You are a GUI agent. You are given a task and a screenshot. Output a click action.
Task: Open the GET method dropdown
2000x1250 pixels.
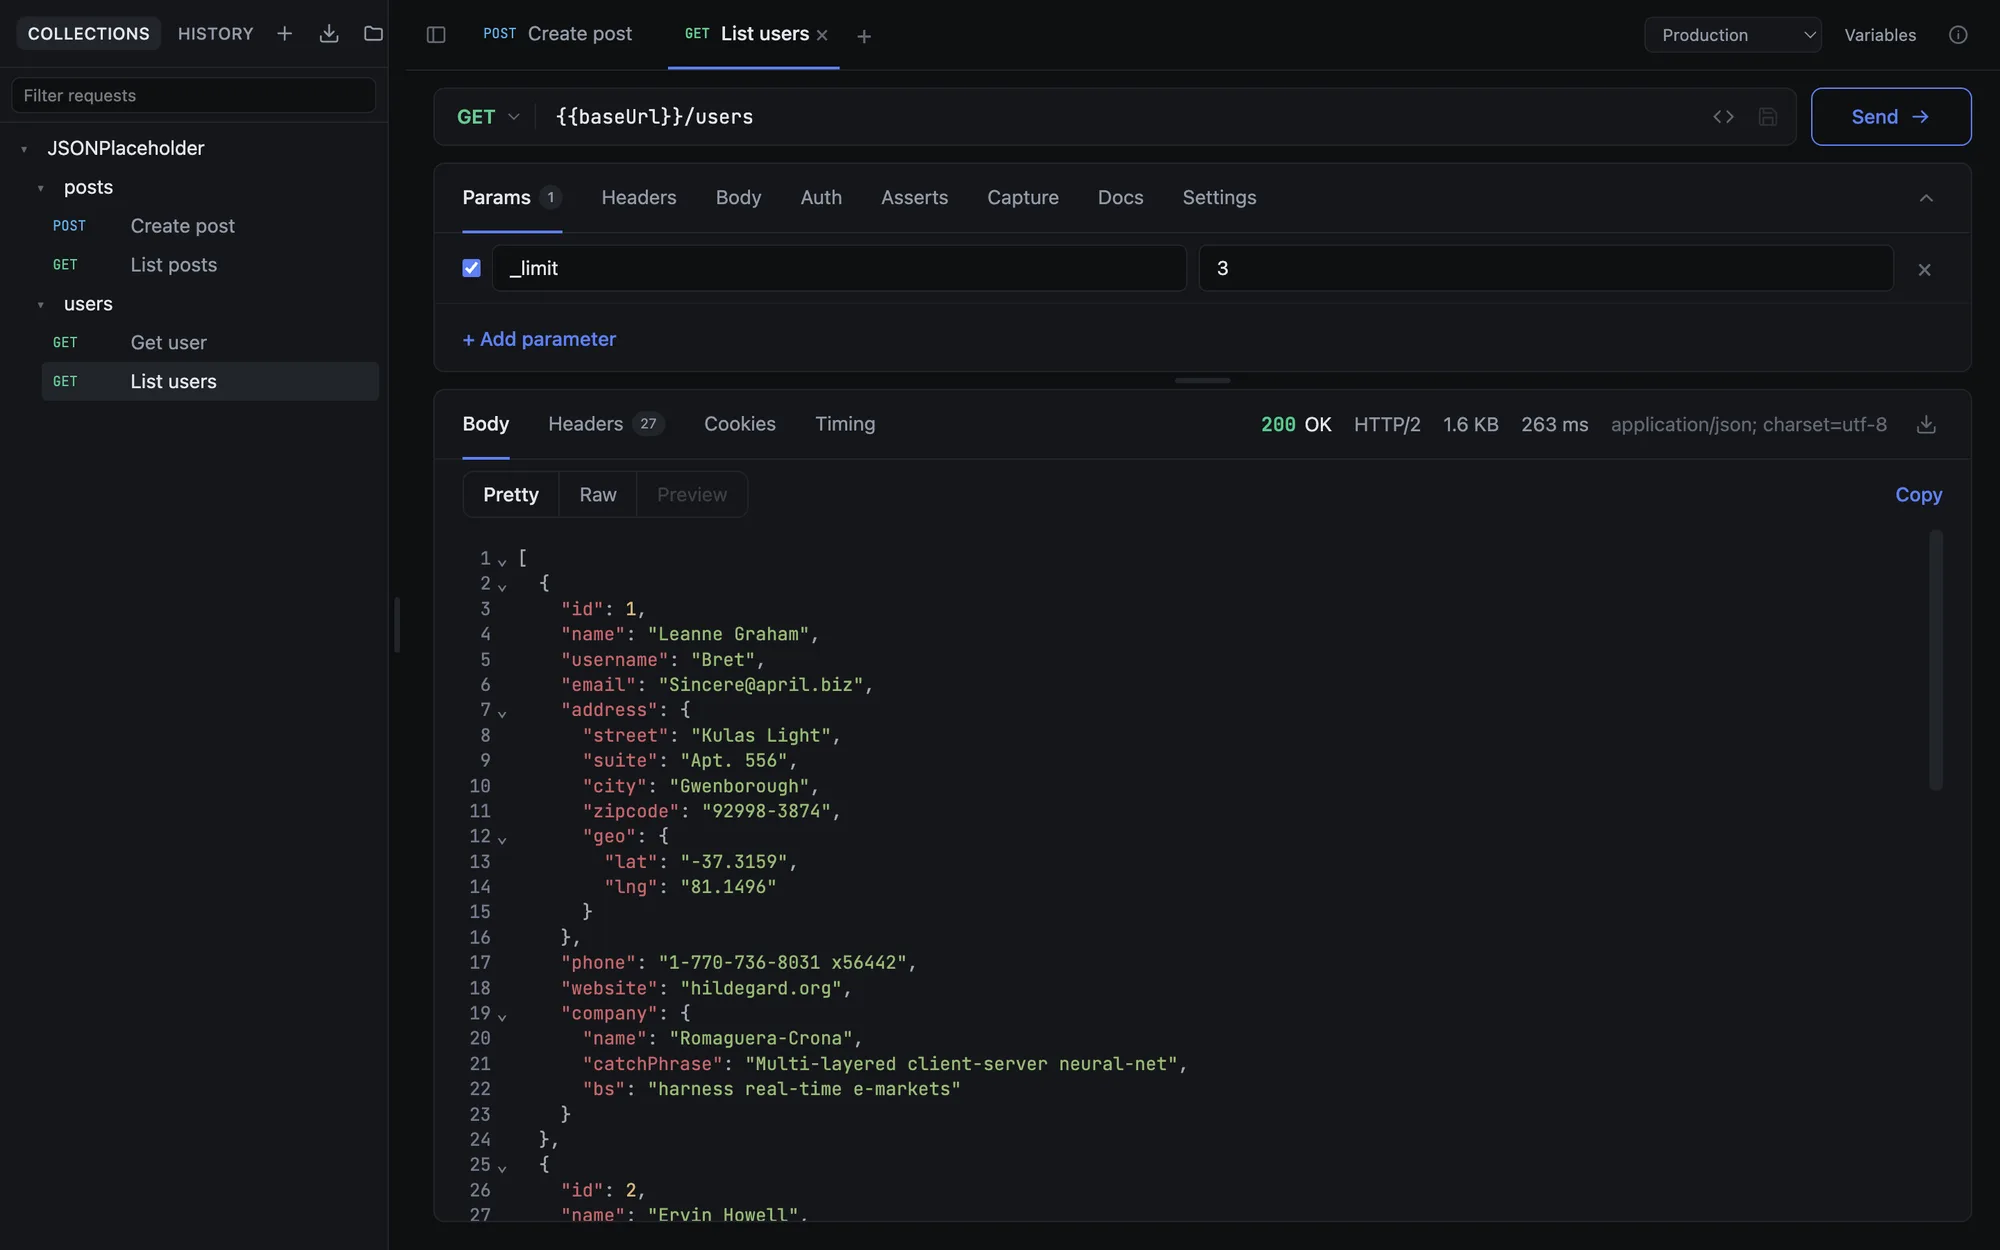[488, 117]
